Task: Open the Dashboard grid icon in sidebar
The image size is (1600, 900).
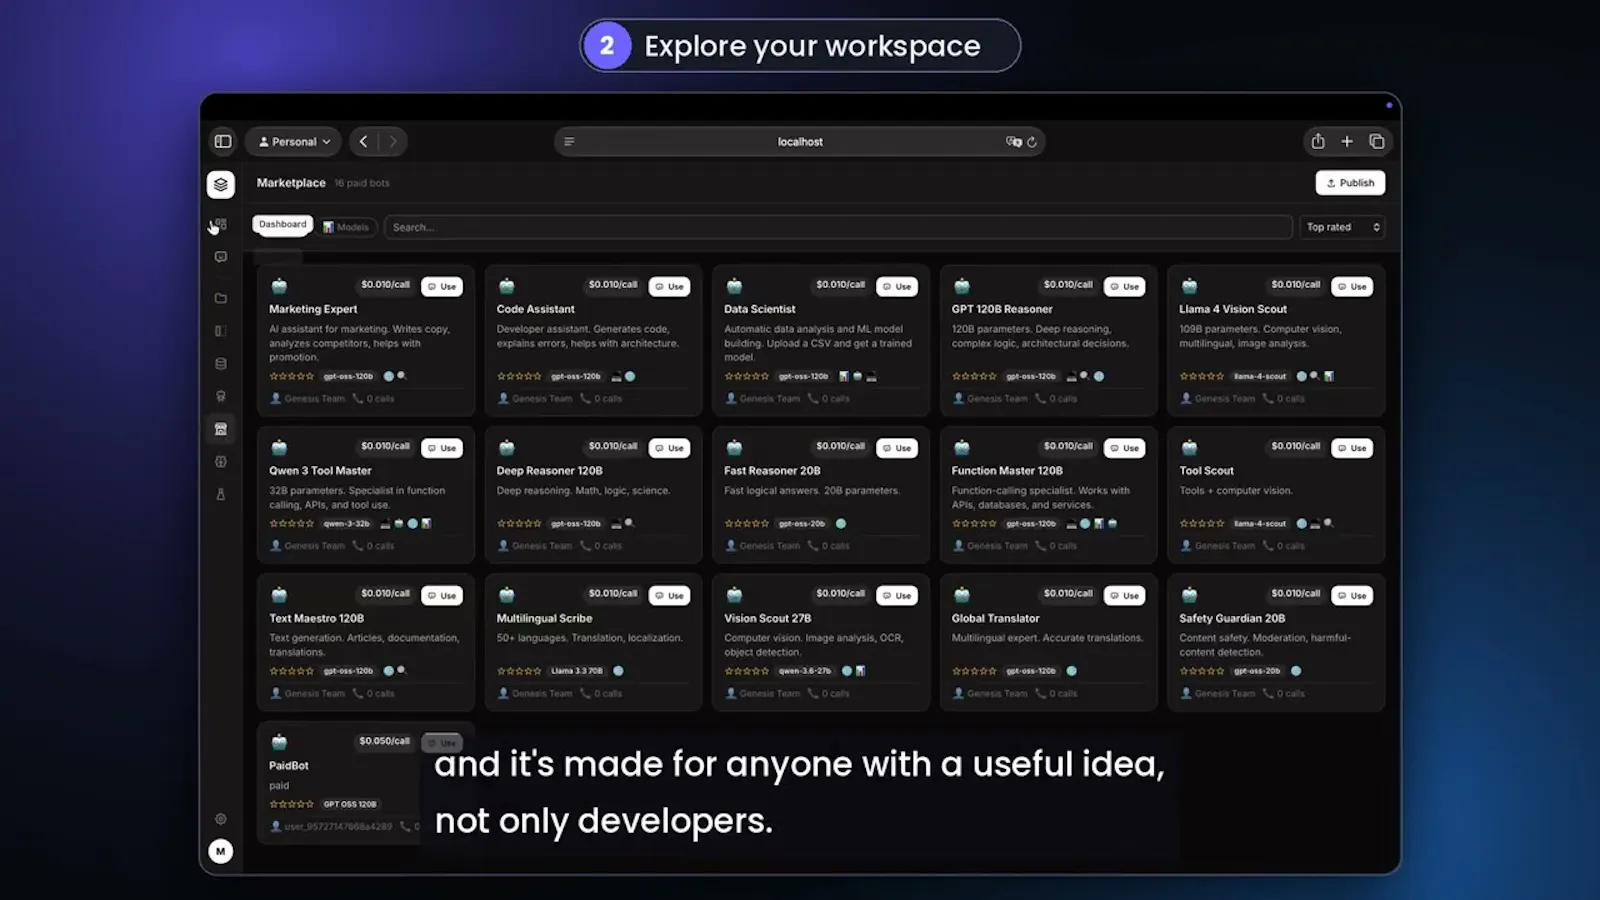Action: [x=221, y=225]
